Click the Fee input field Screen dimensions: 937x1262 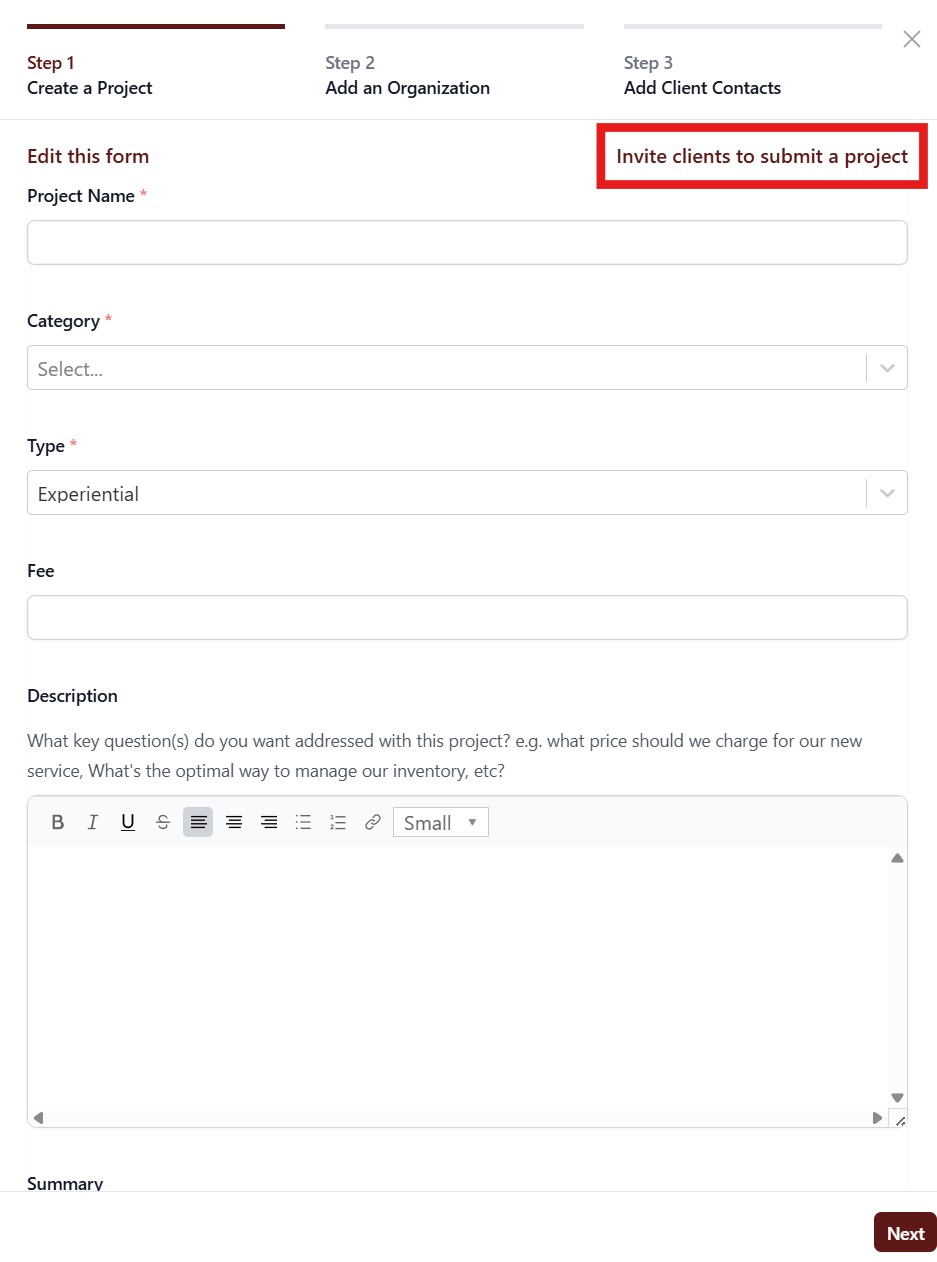pos(467,618)
